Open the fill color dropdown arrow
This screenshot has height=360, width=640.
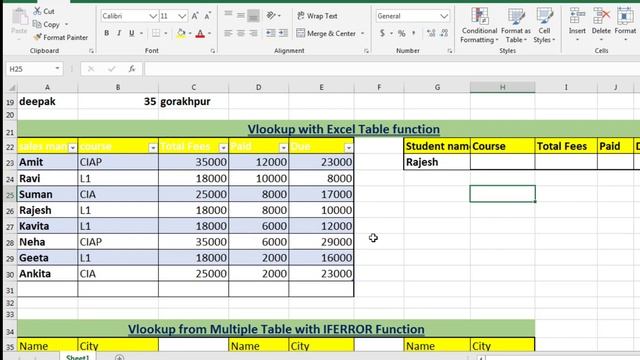tap(190, 33)
